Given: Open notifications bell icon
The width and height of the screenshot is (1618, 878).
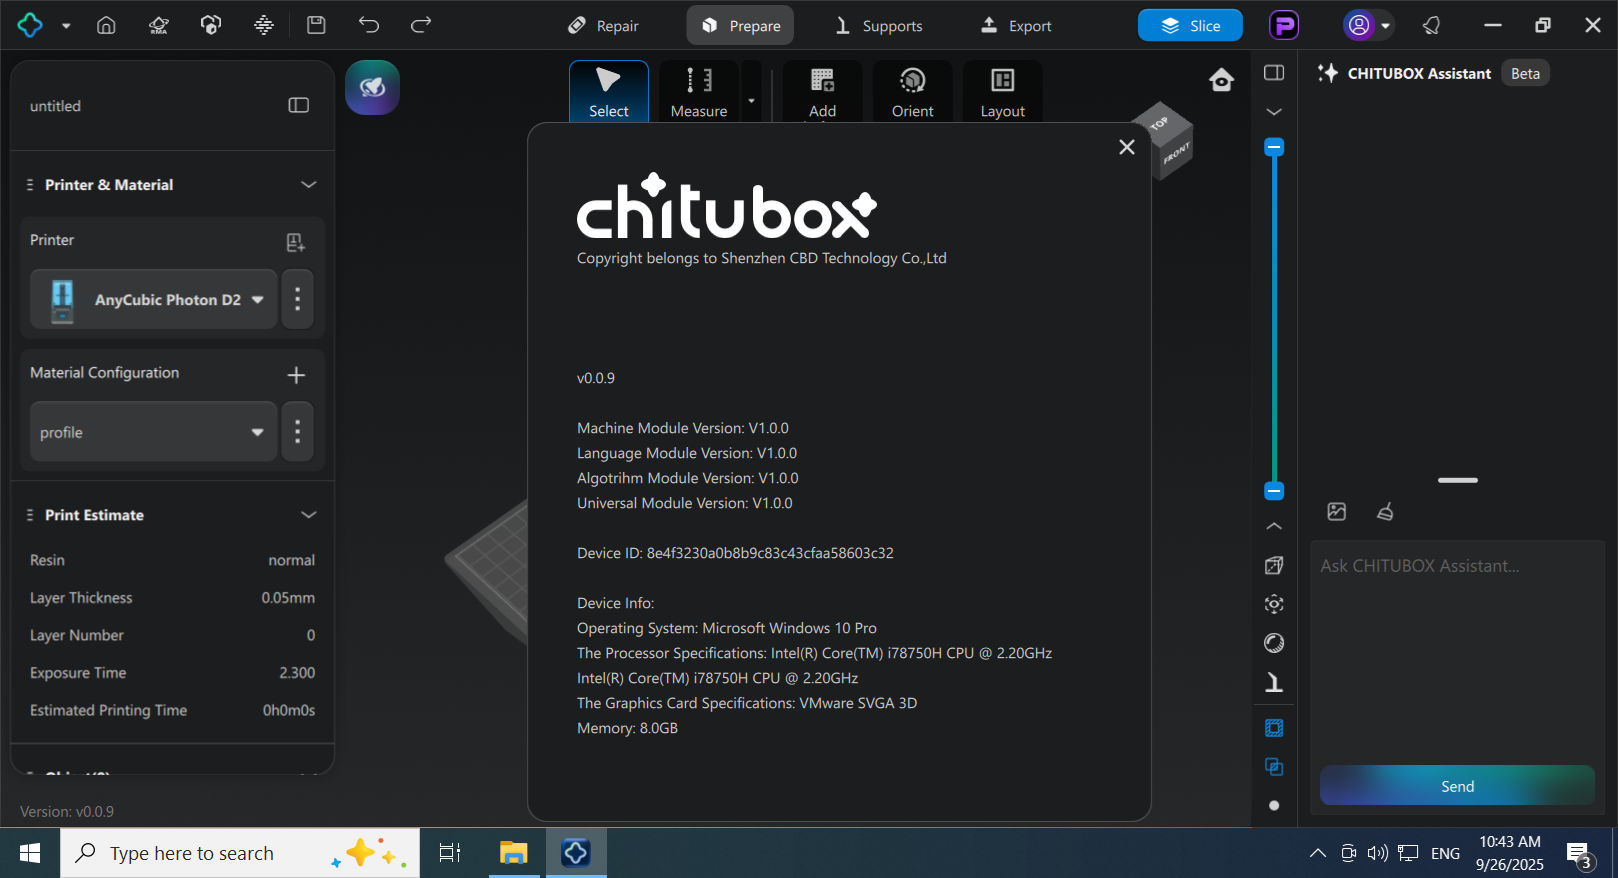Looking at the screenshot, I should 1432,25.
